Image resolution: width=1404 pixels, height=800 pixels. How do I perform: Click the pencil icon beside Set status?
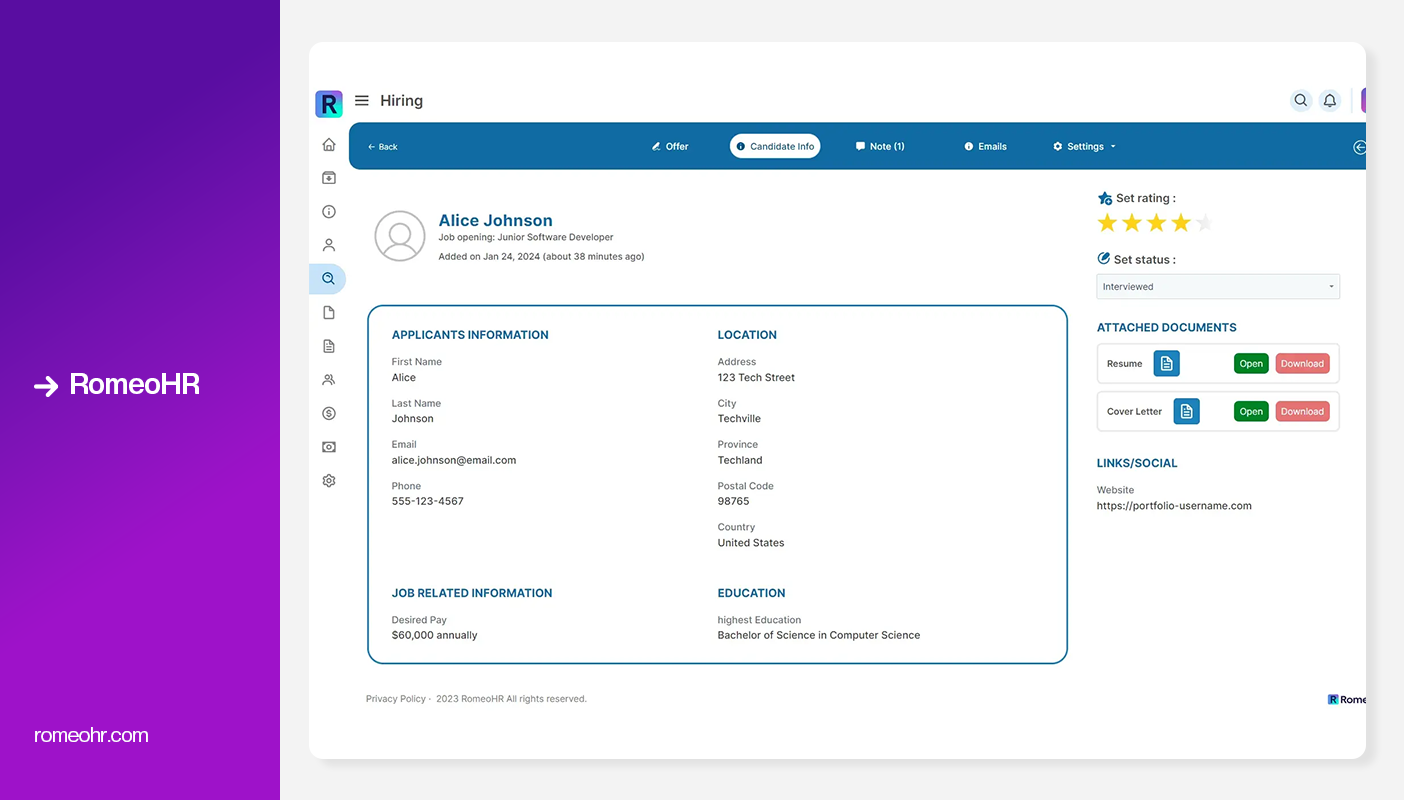(x=1104, y=259)
